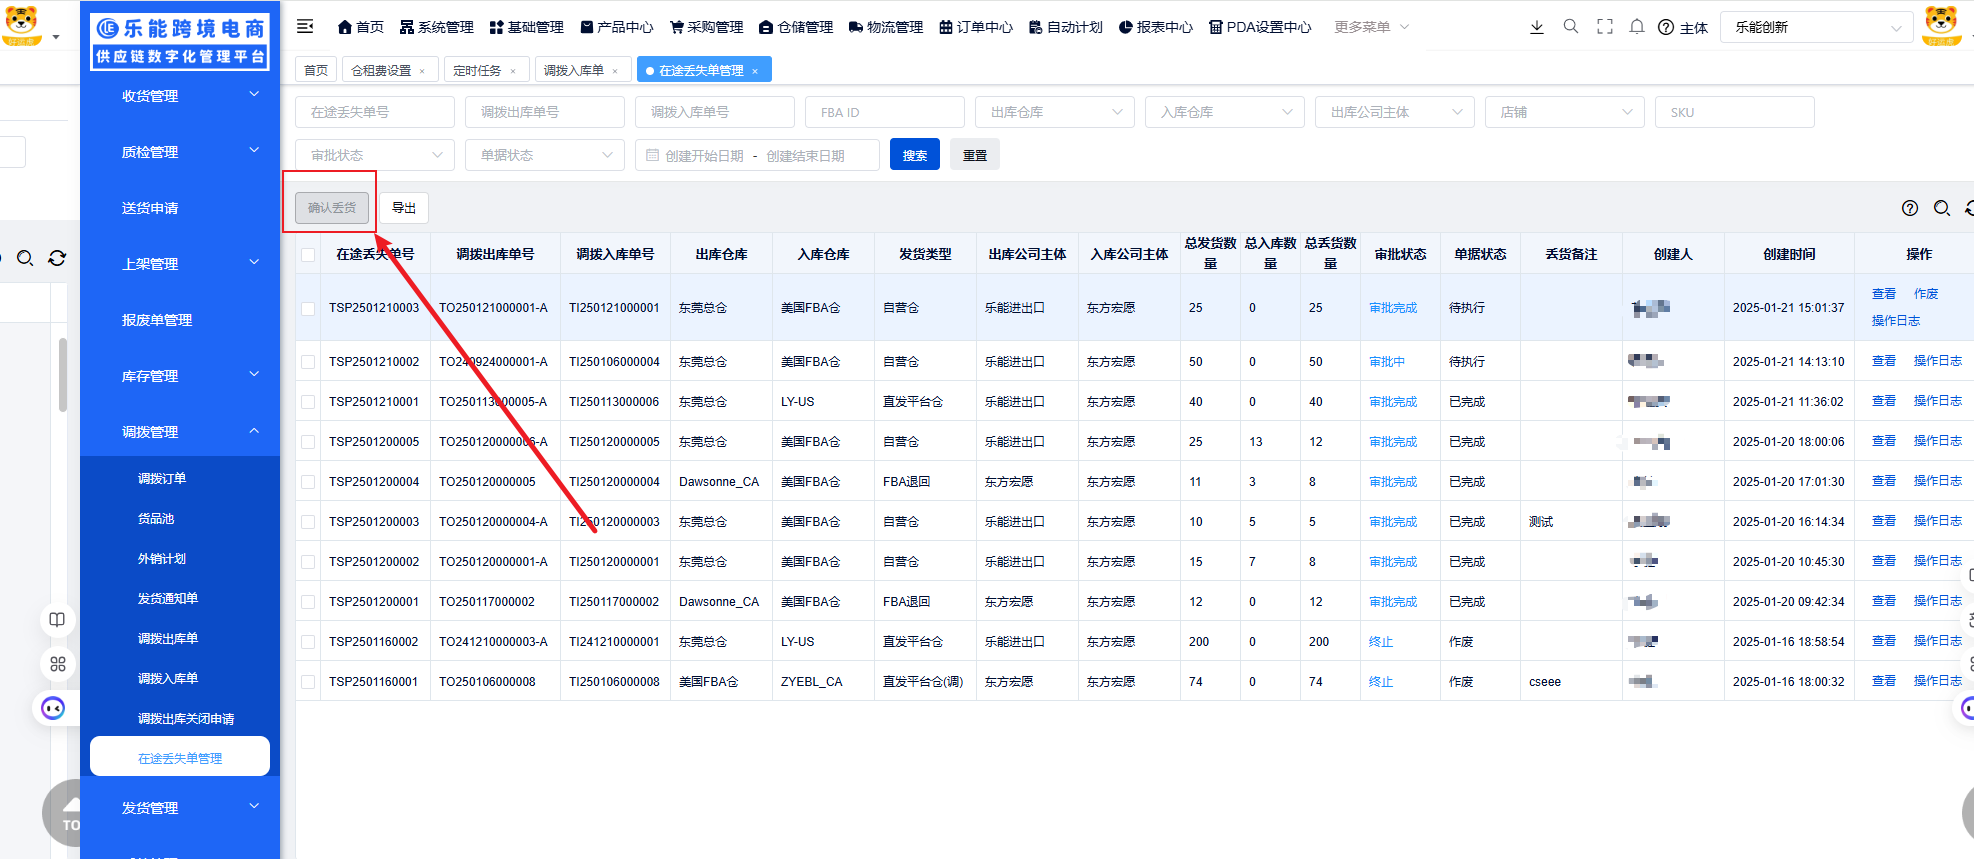This screenshot has height=859, width=1974.
Task: Open 产品中心 menu
Action: pyautogui.click(x=617, y=27)
